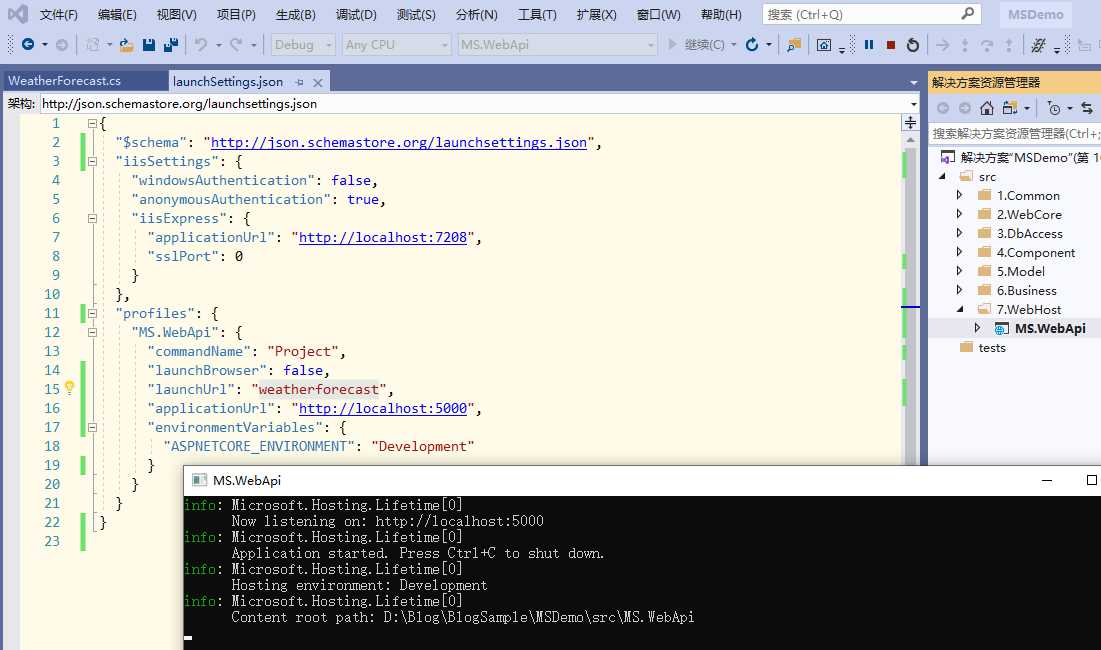Click the Pending Changes Filter clock icon
Viewport: 1101px width, 650px height.
coord(1054,108)
